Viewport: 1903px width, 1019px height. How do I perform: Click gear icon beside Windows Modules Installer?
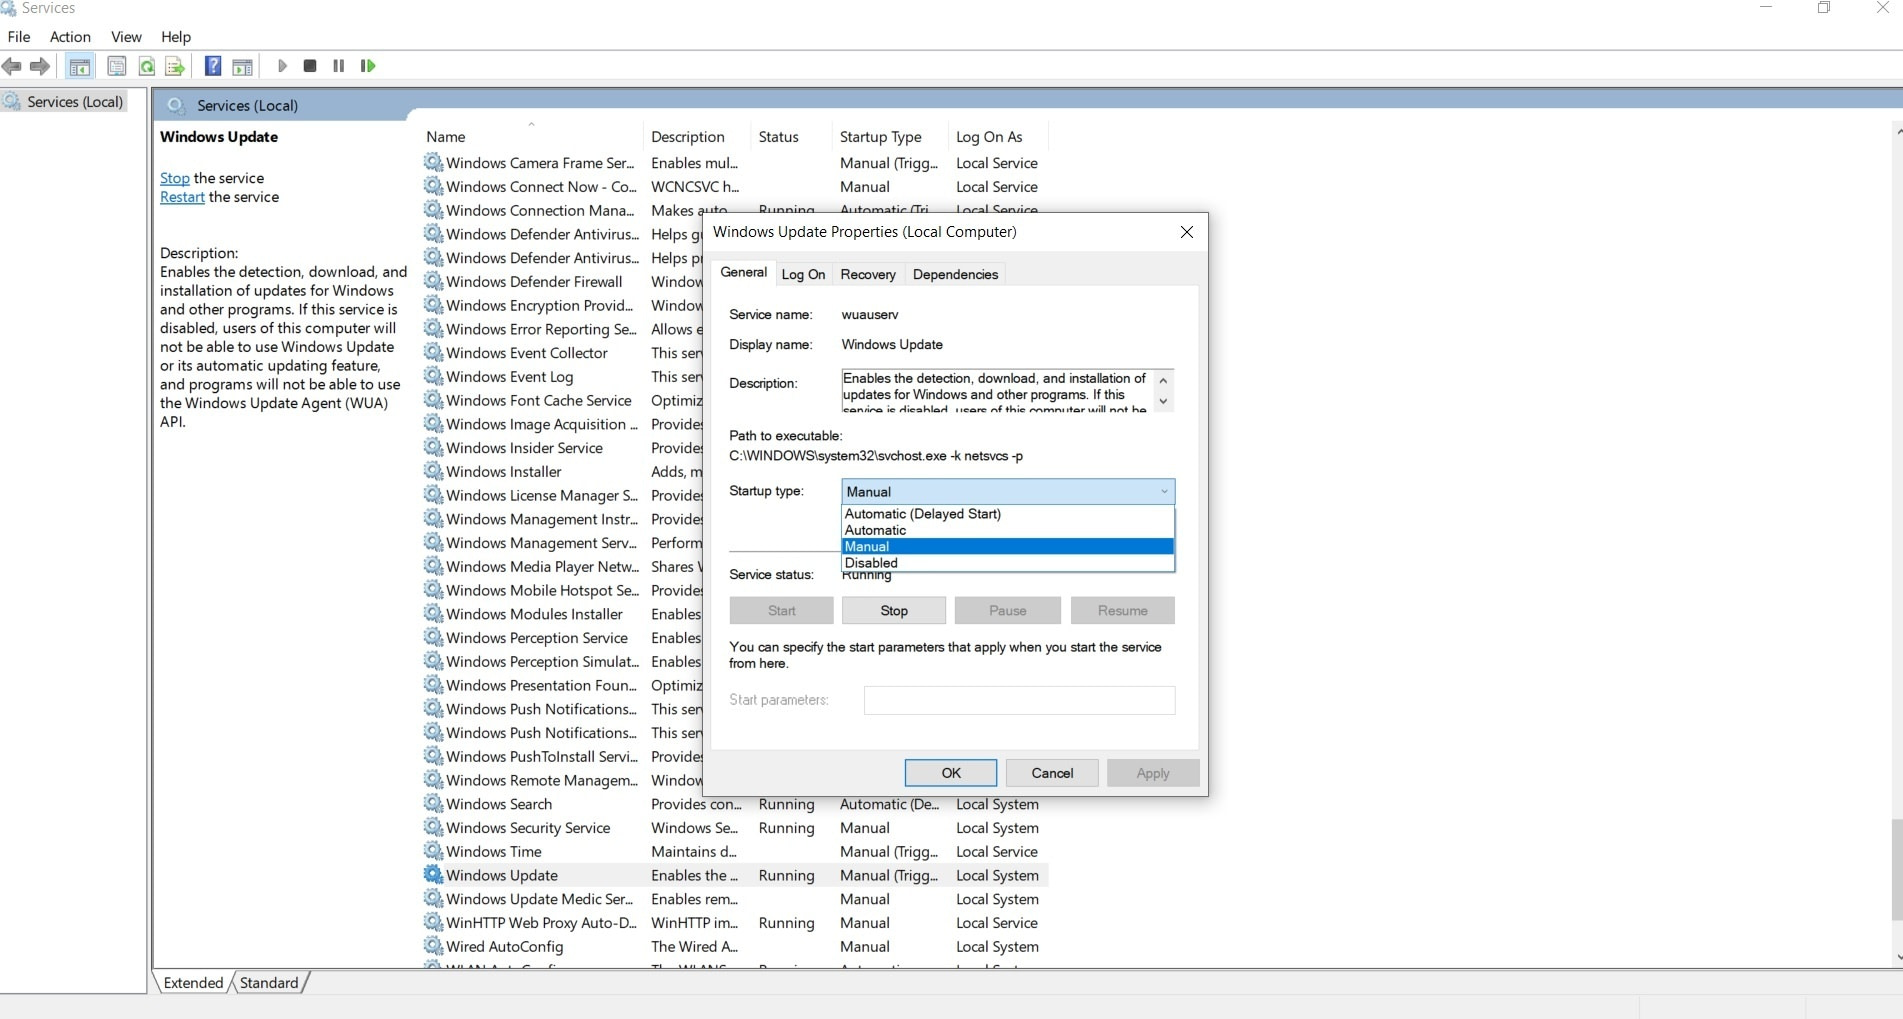433,613
